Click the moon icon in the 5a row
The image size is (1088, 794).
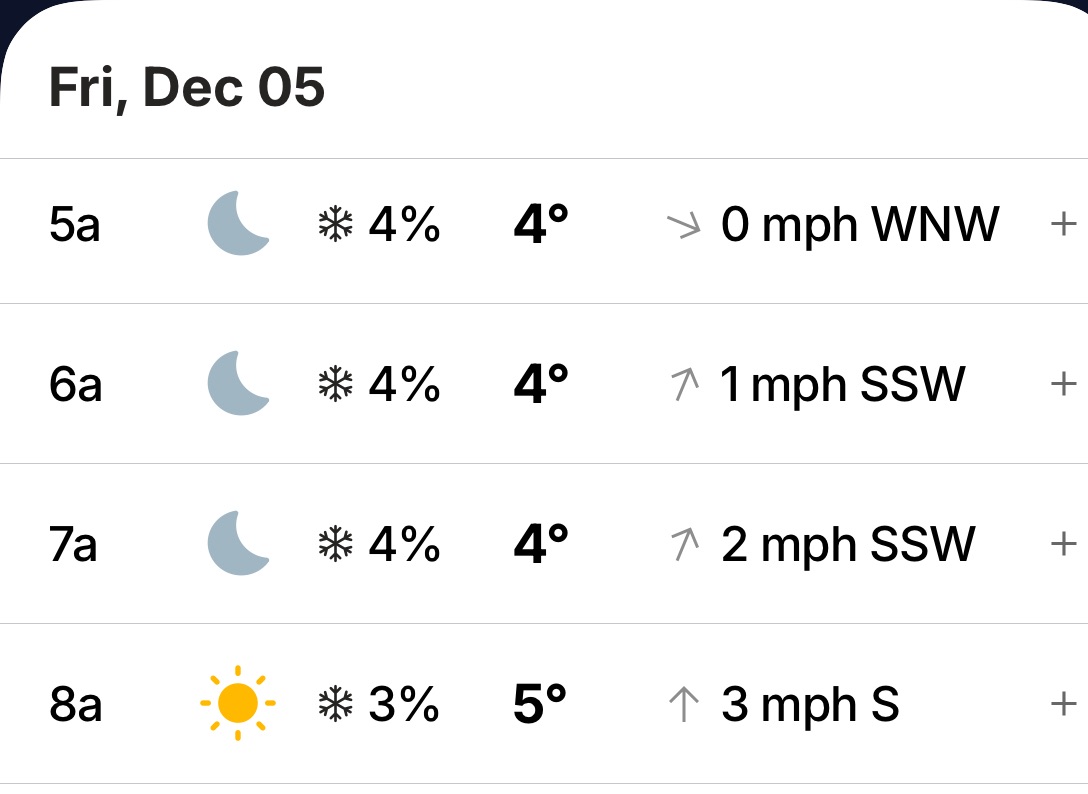tap(238, 224)
